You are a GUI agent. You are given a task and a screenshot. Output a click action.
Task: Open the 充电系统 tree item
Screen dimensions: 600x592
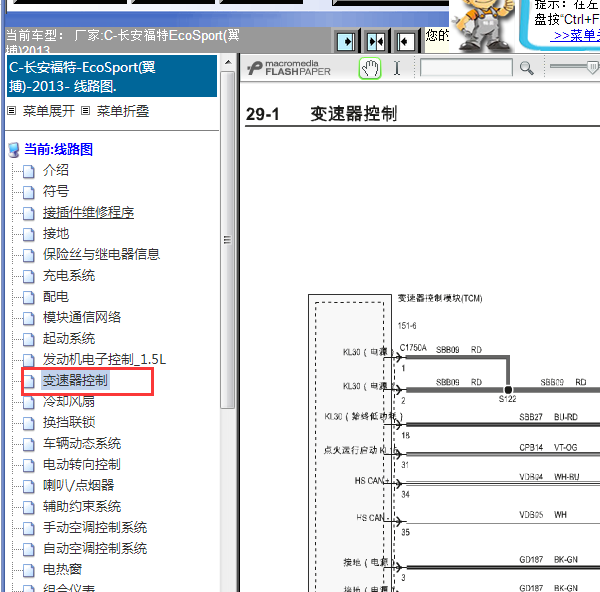[69, 275]
